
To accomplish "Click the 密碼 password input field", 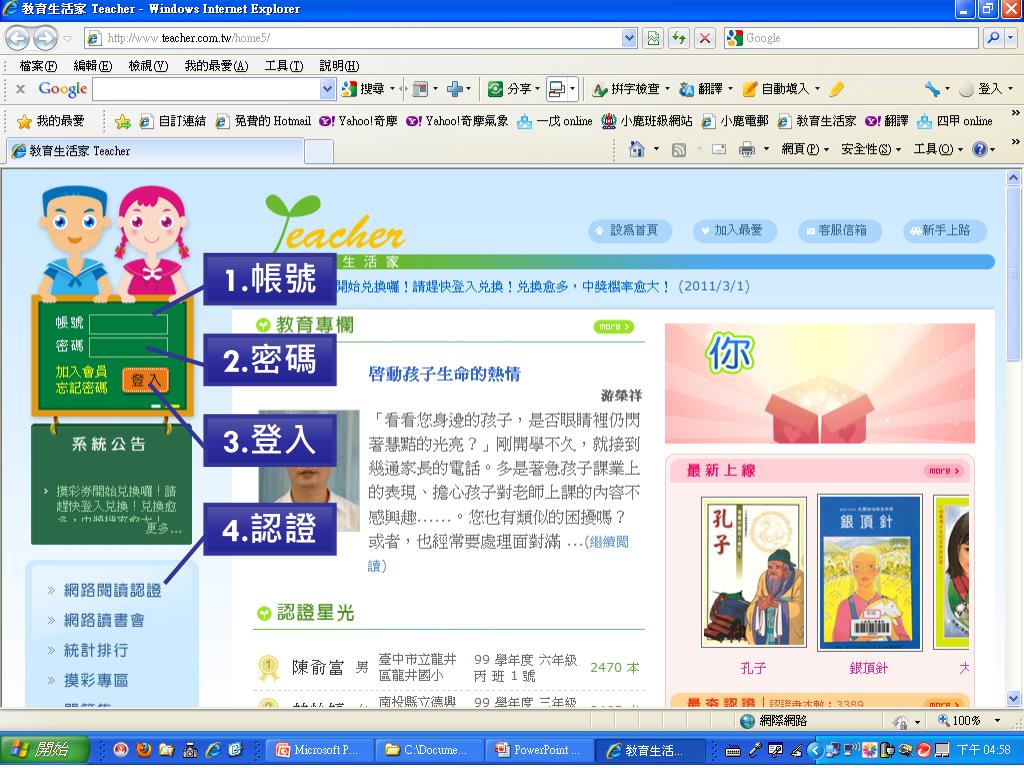I will [128, 347].
